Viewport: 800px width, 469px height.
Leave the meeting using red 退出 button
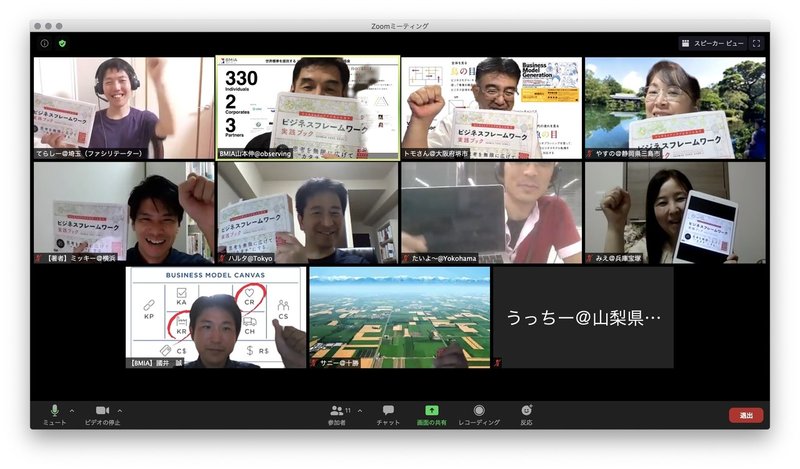(x=746, y=415)
